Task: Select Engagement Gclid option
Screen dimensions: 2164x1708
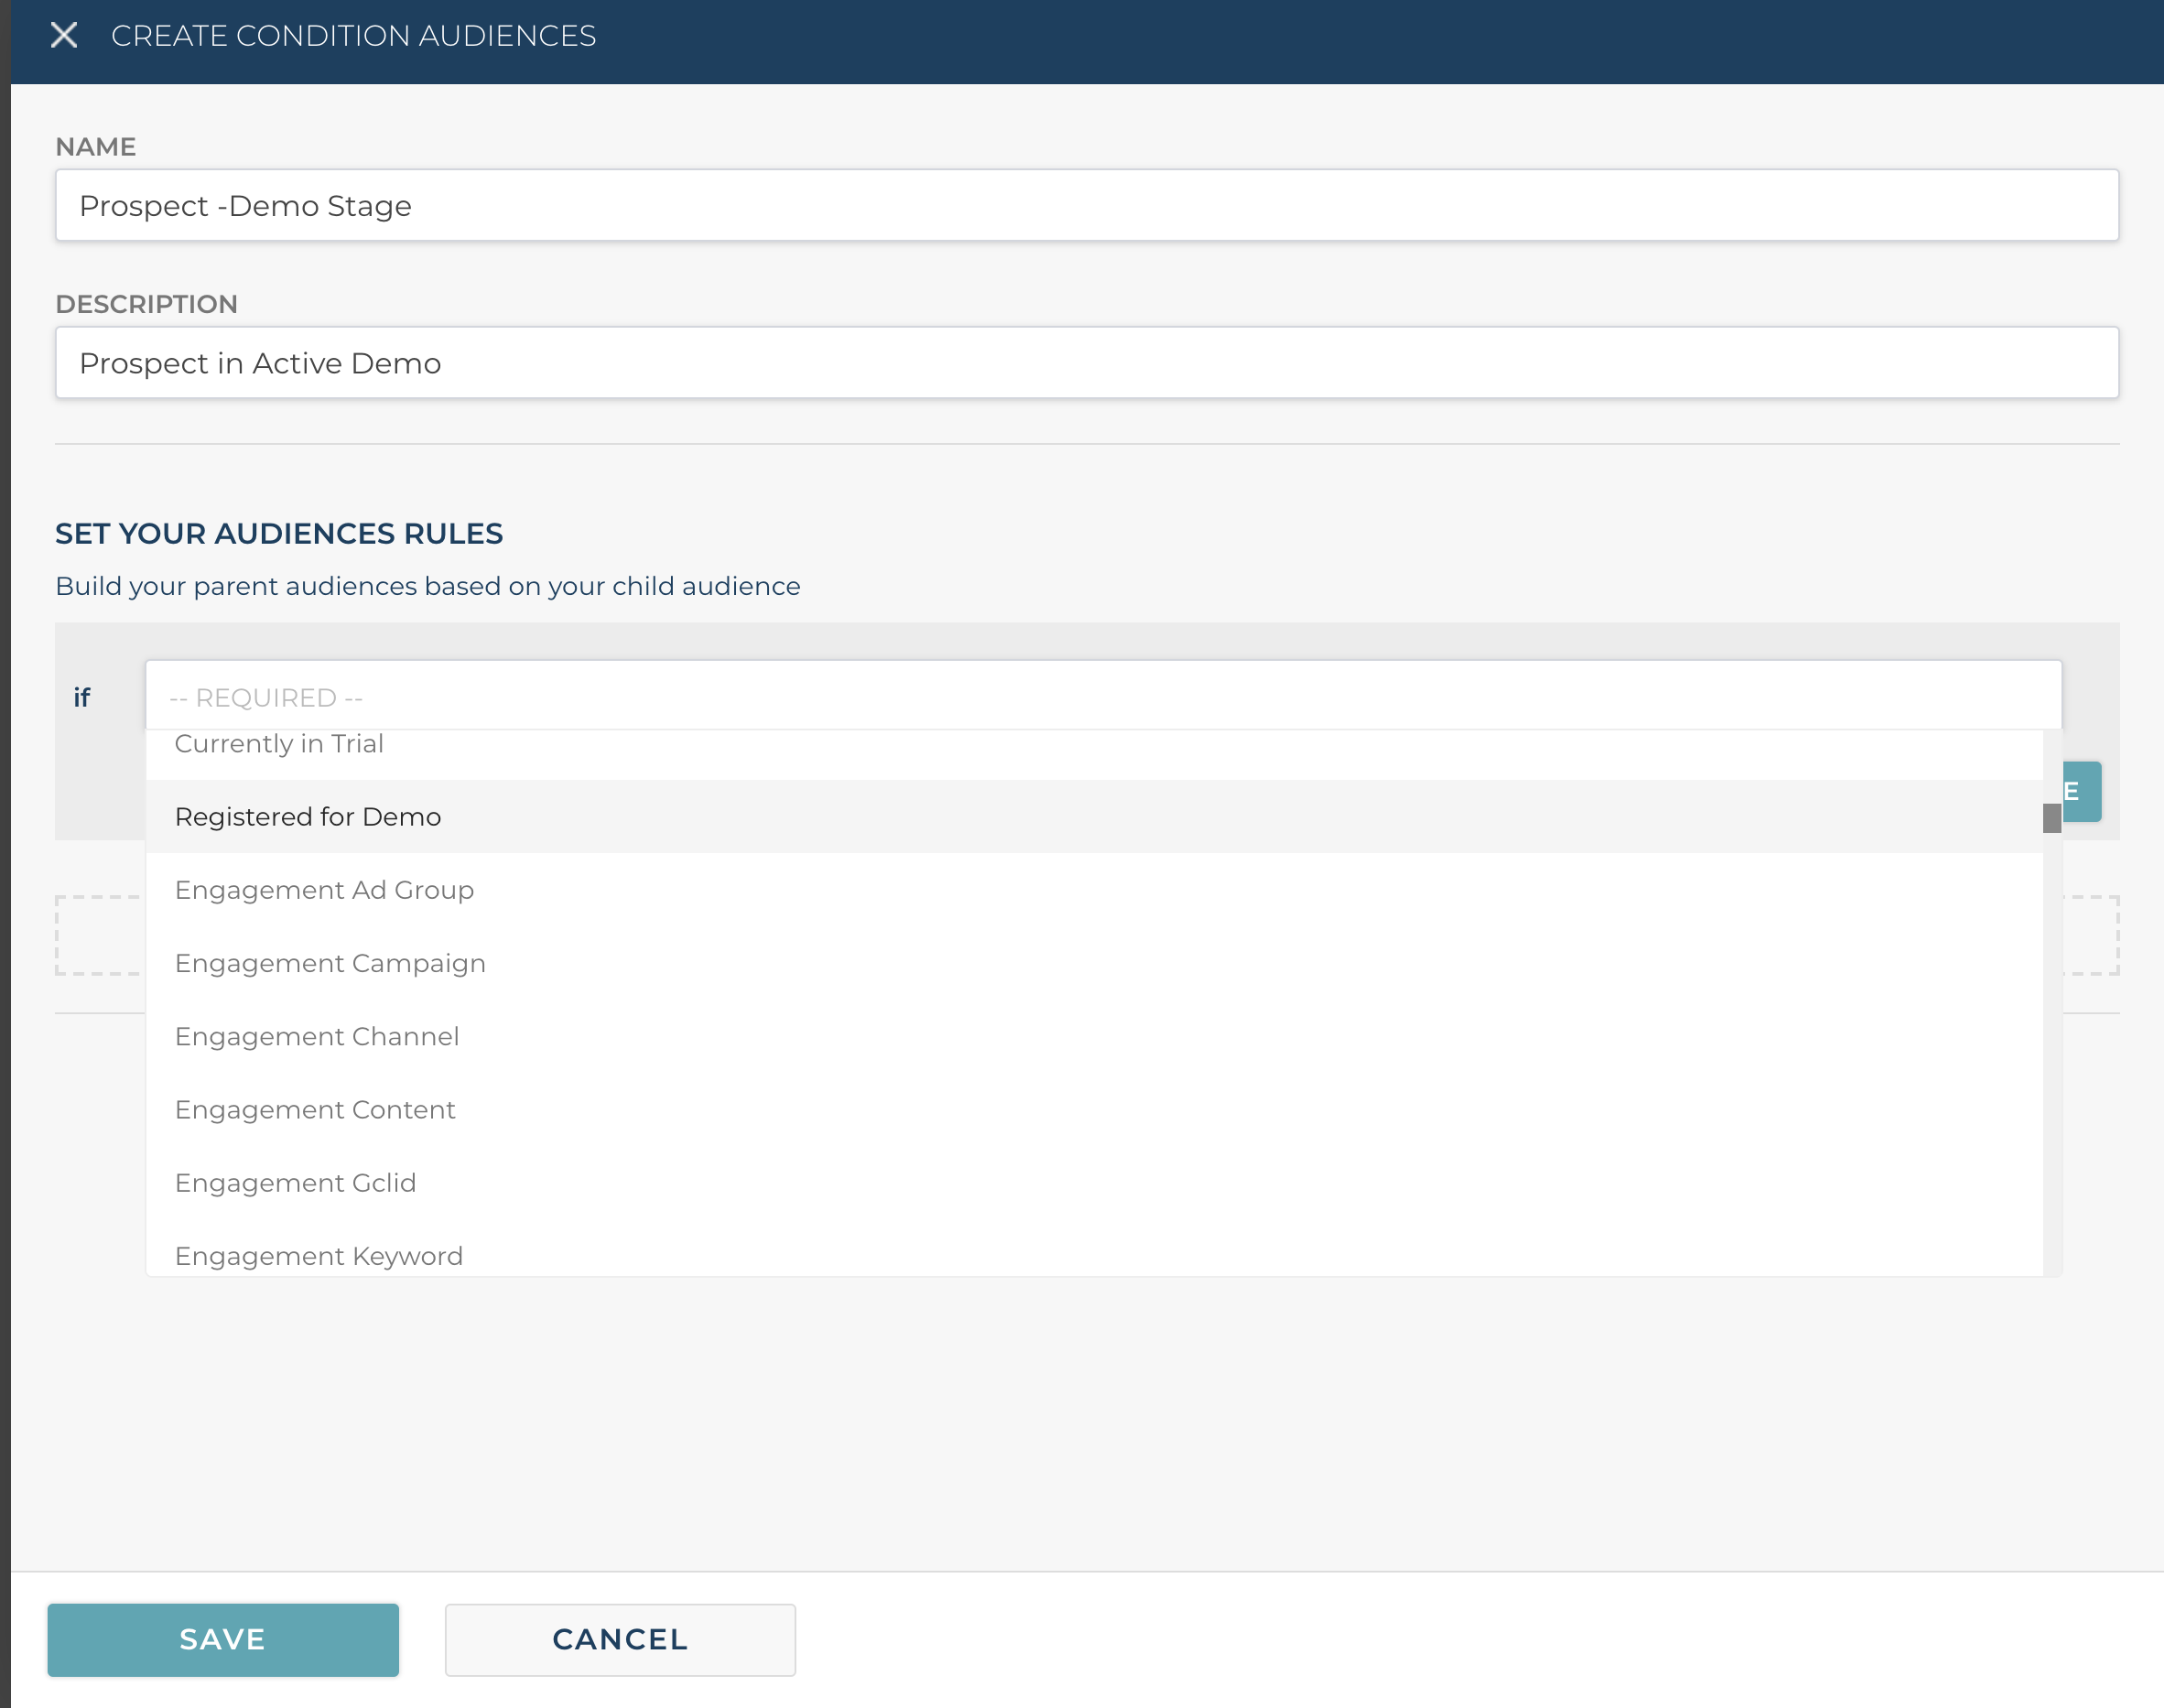Action: 295,1183
